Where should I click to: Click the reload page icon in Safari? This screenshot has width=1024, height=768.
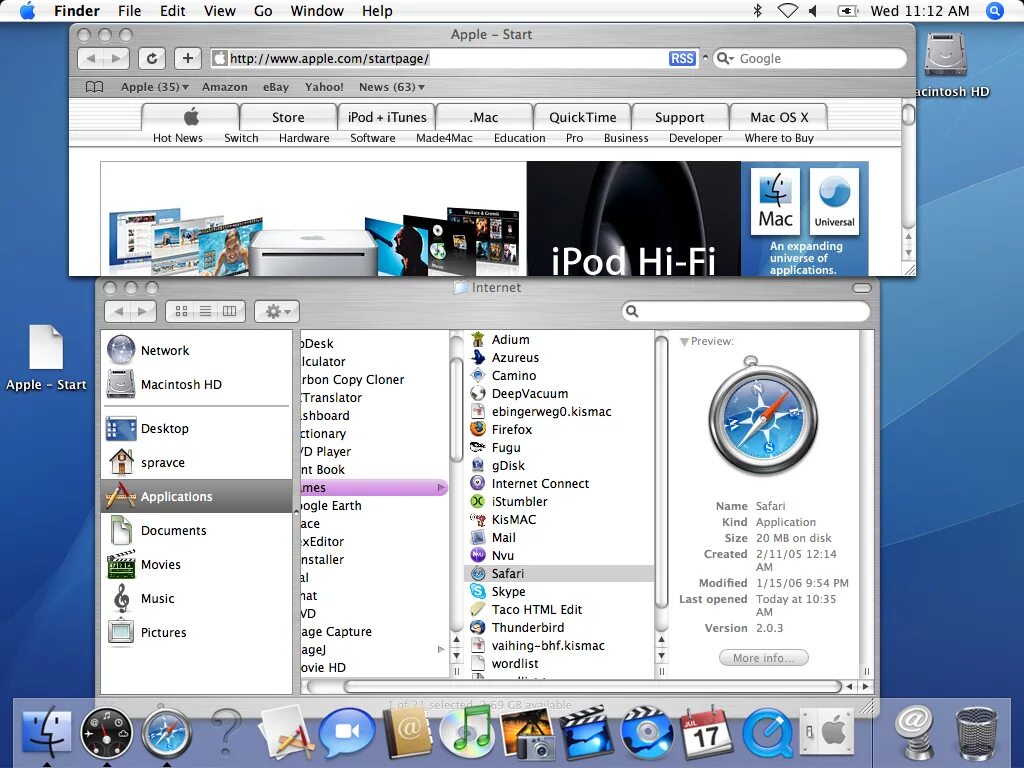[150, 58]
